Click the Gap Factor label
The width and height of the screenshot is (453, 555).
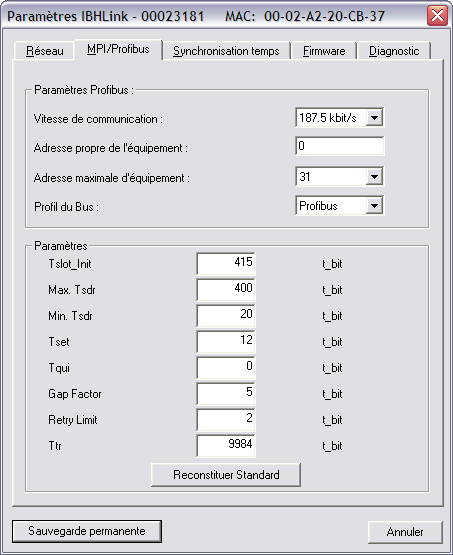pyautogui.click(x=75, y=394)
